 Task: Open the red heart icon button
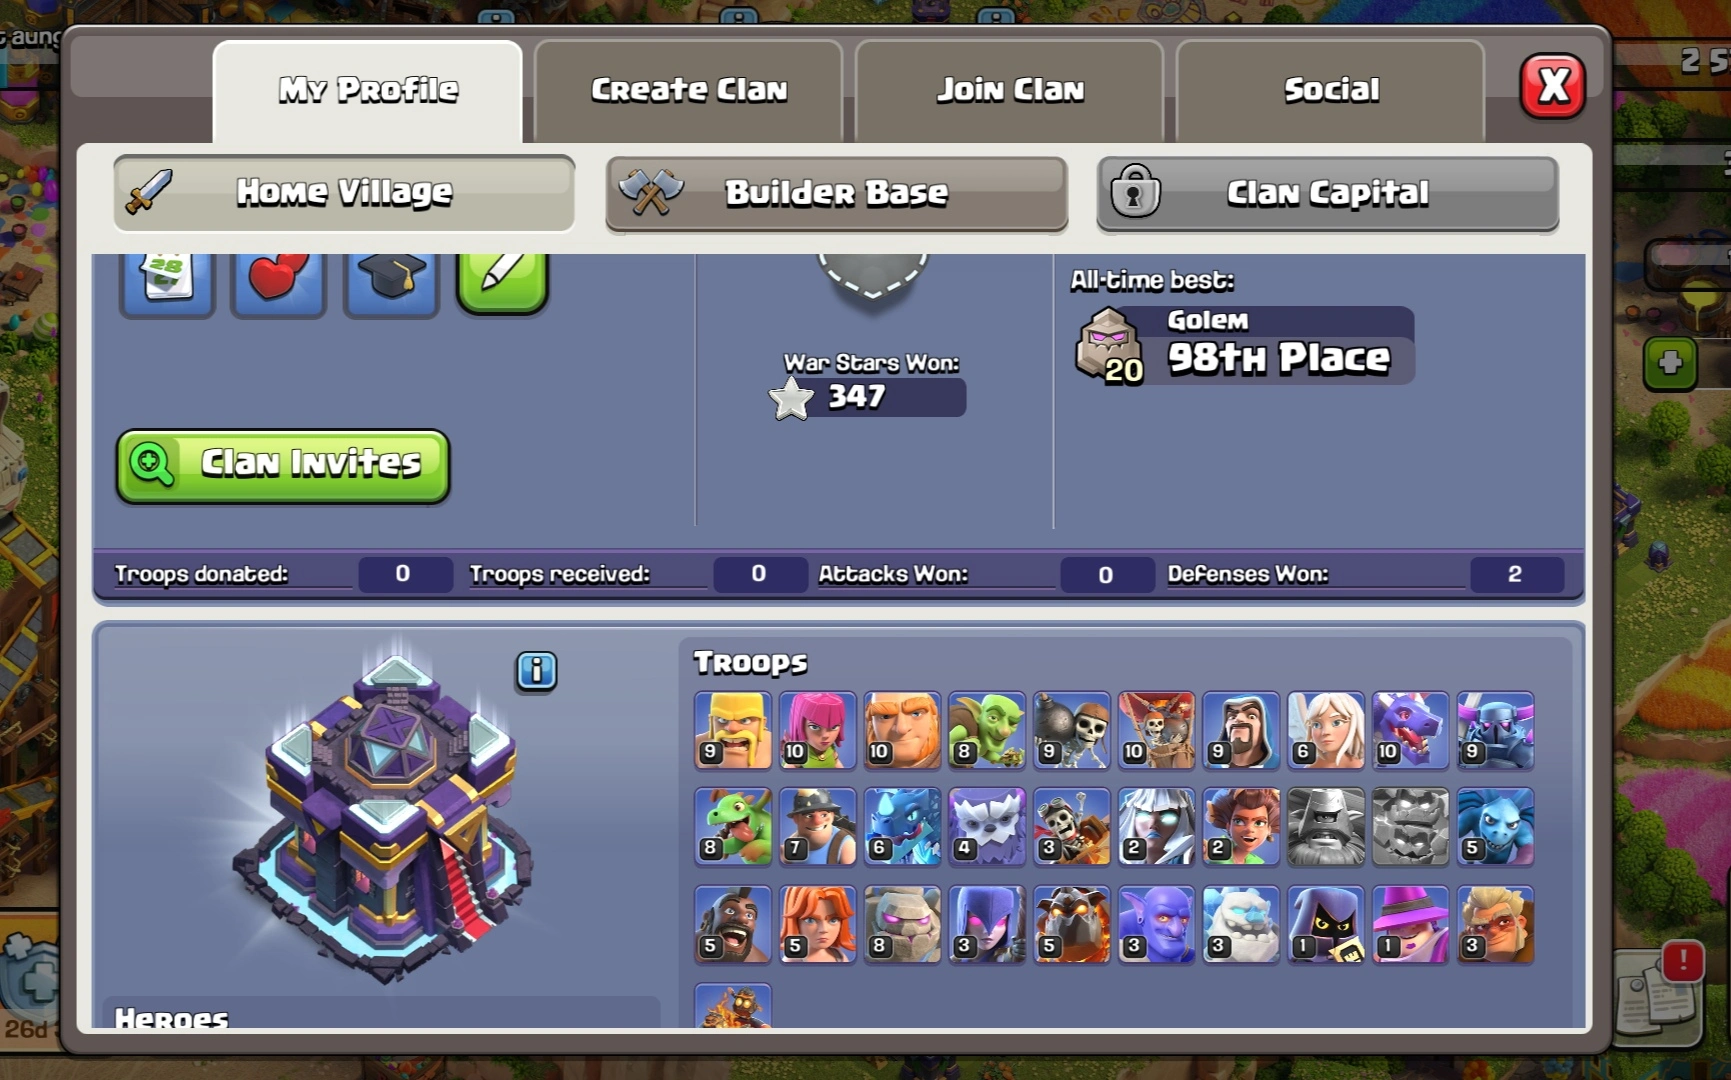(x=278, y=284)
